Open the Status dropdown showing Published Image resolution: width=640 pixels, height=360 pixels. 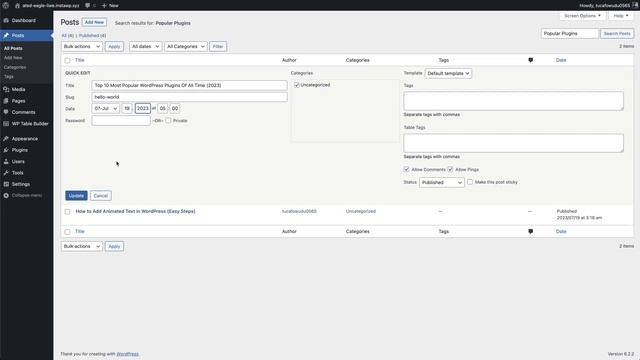point(442,182)
